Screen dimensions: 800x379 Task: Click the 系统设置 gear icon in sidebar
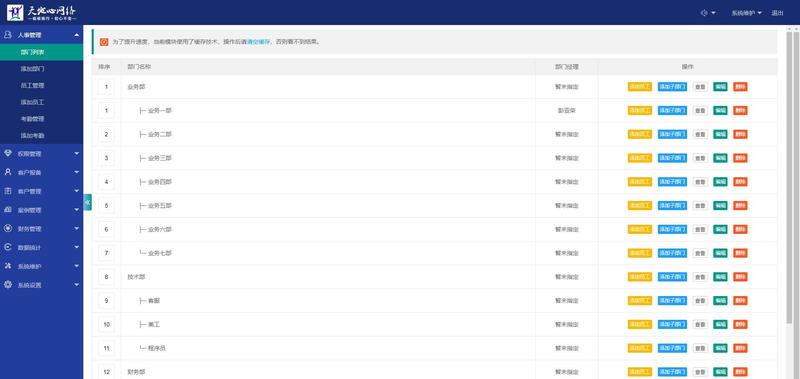pos(8,285)
